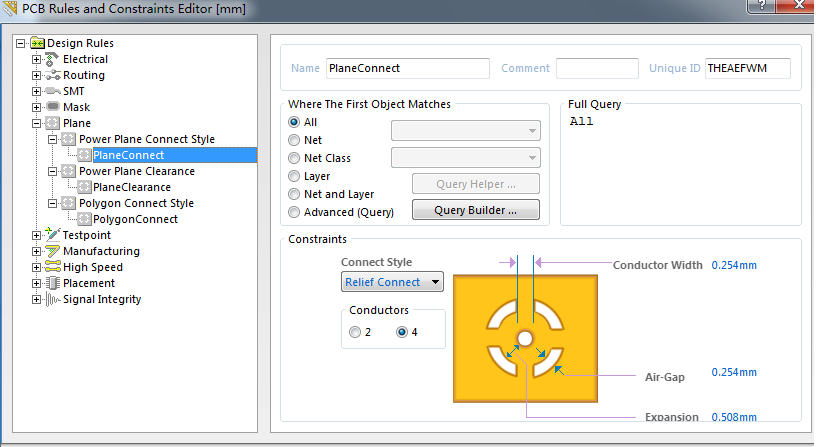Screen dimensions: 816x447
Task: Expand the Placement category node
Action: click(36, 283)
